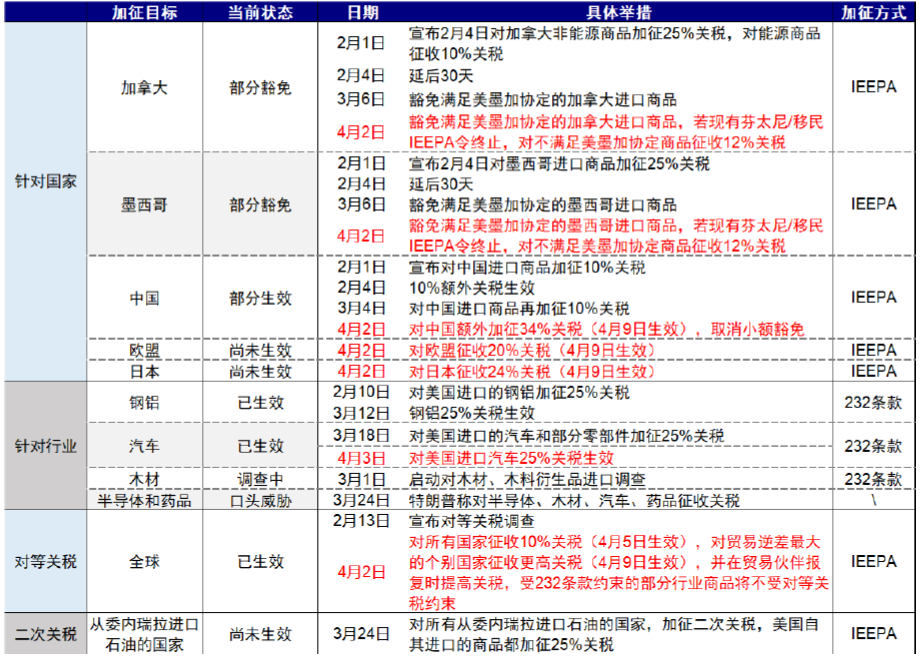The width and height of the screenshot is (921, 660).
Task: Click 232条款 in the 木材 row
Action: pyautogui.click(x=873, y=479)
